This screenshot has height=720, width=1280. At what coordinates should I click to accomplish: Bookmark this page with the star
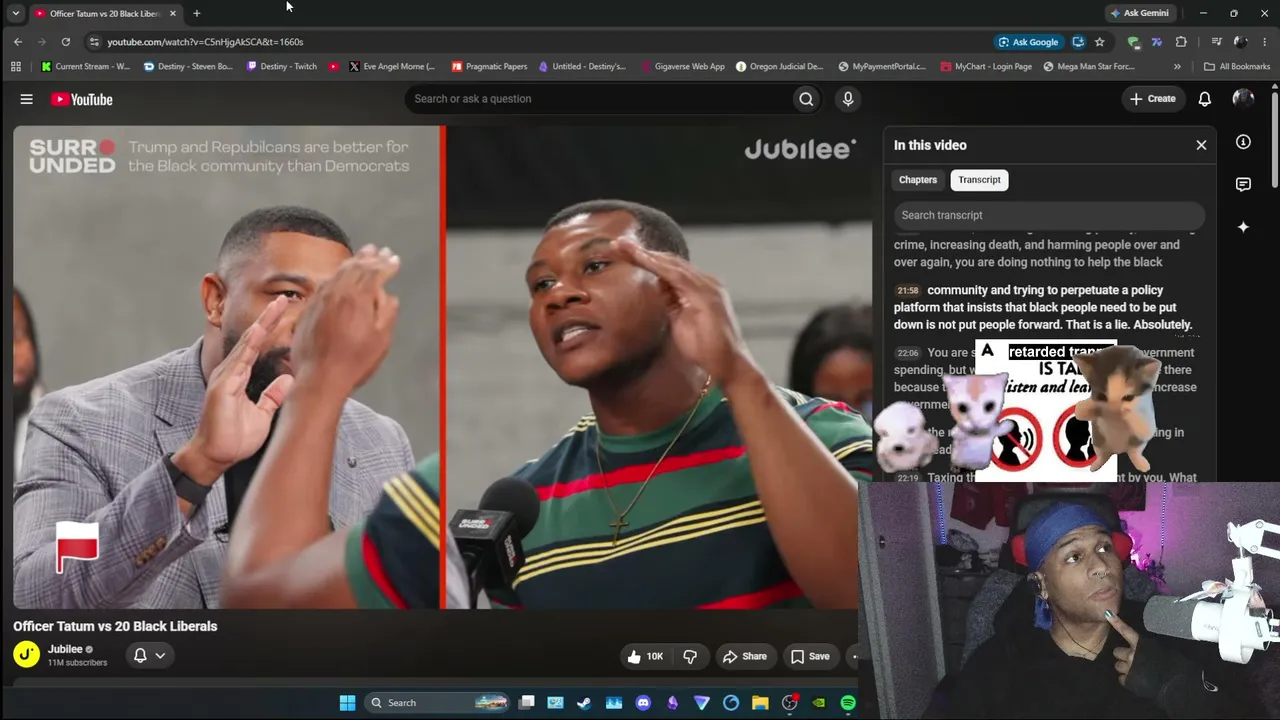click(1100, 42)
